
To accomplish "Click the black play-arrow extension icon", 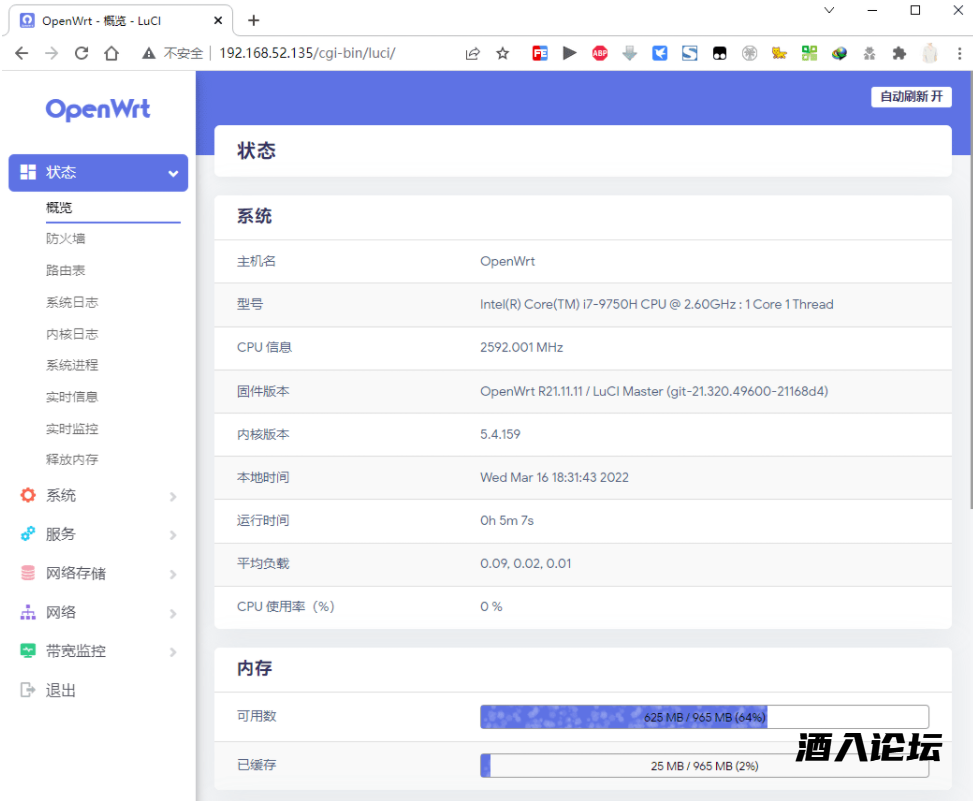I will [570, 53].
